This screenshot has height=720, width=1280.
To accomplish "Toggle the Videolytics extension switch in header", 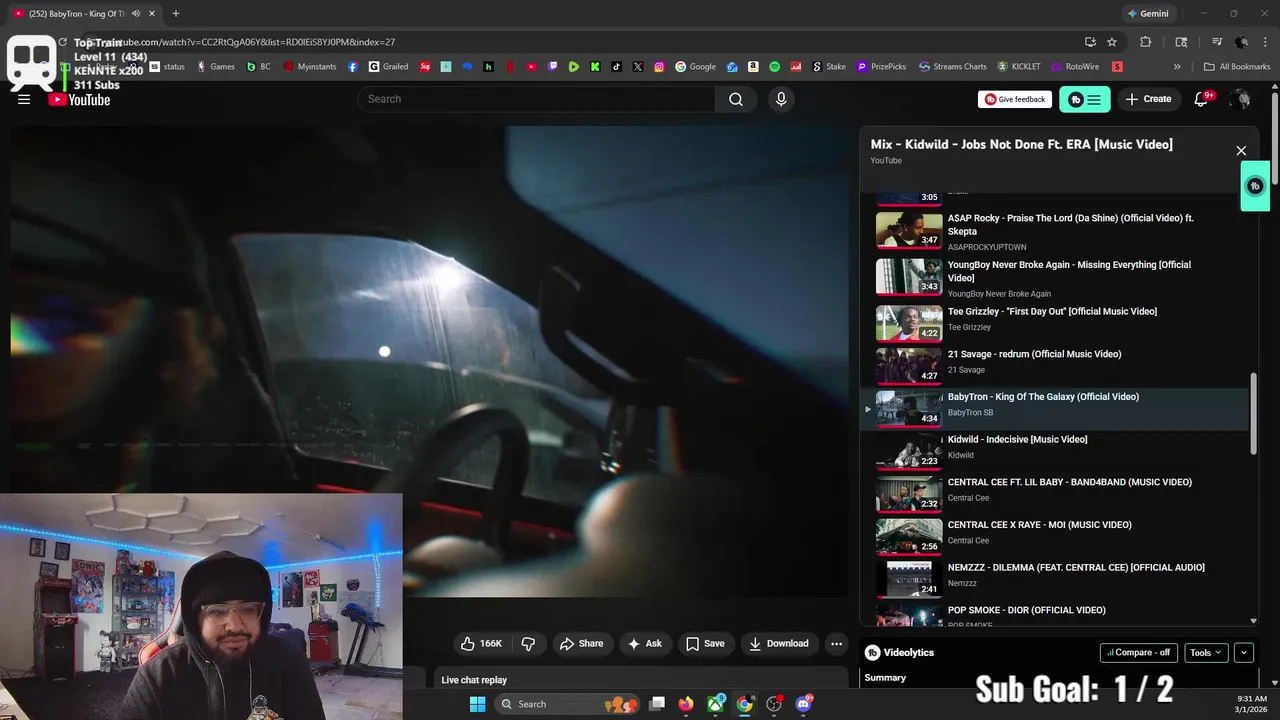I will [1085, 99].
